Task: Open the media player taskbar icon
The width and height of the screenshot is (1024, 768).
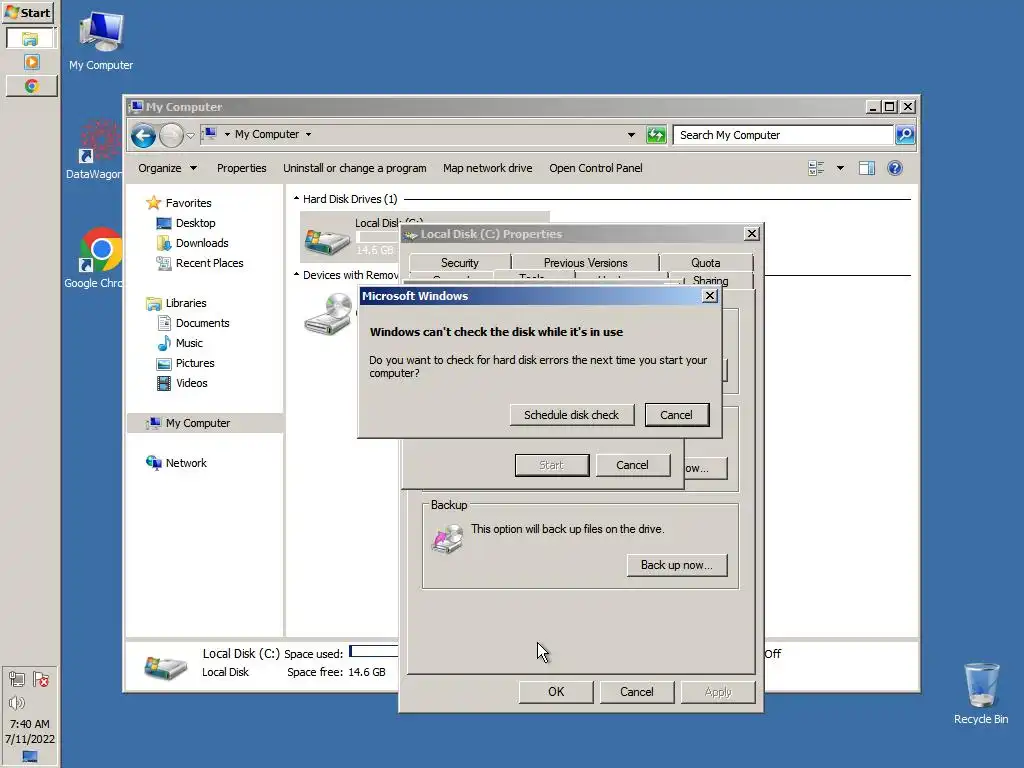Action: (31, 62)
